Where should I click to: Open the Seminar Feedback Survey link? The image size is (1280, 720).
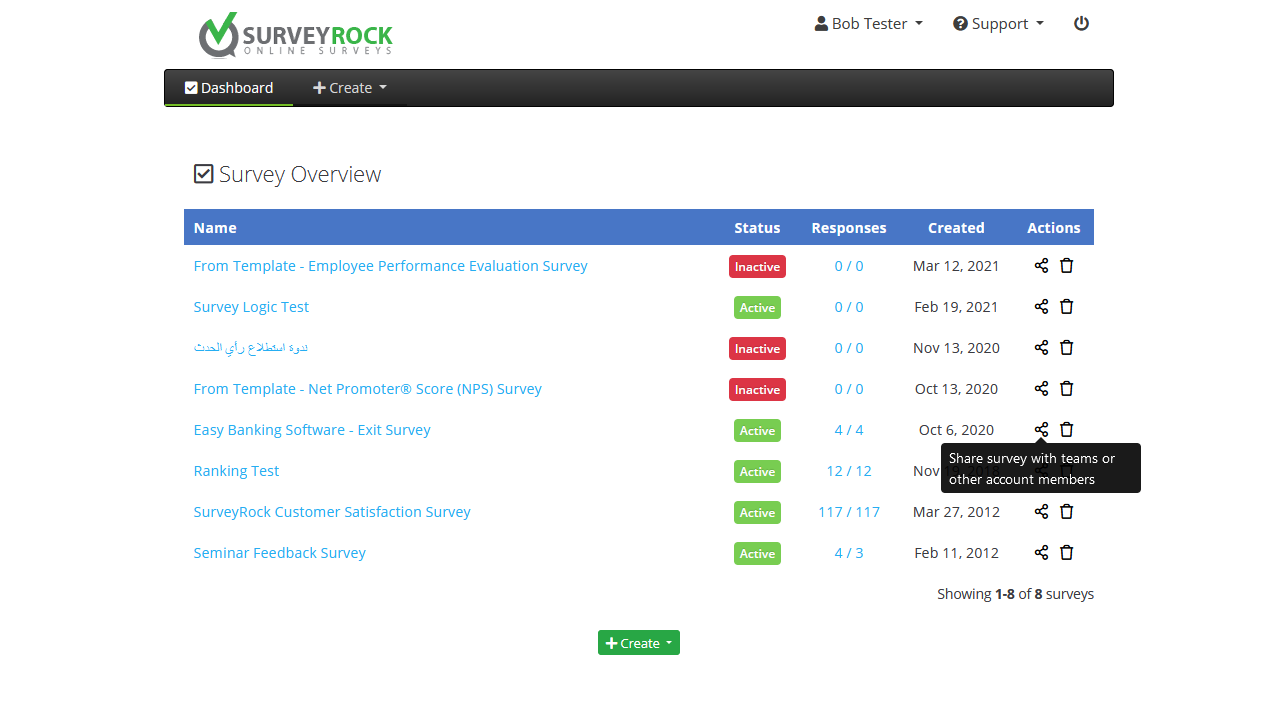pos(279,553)
